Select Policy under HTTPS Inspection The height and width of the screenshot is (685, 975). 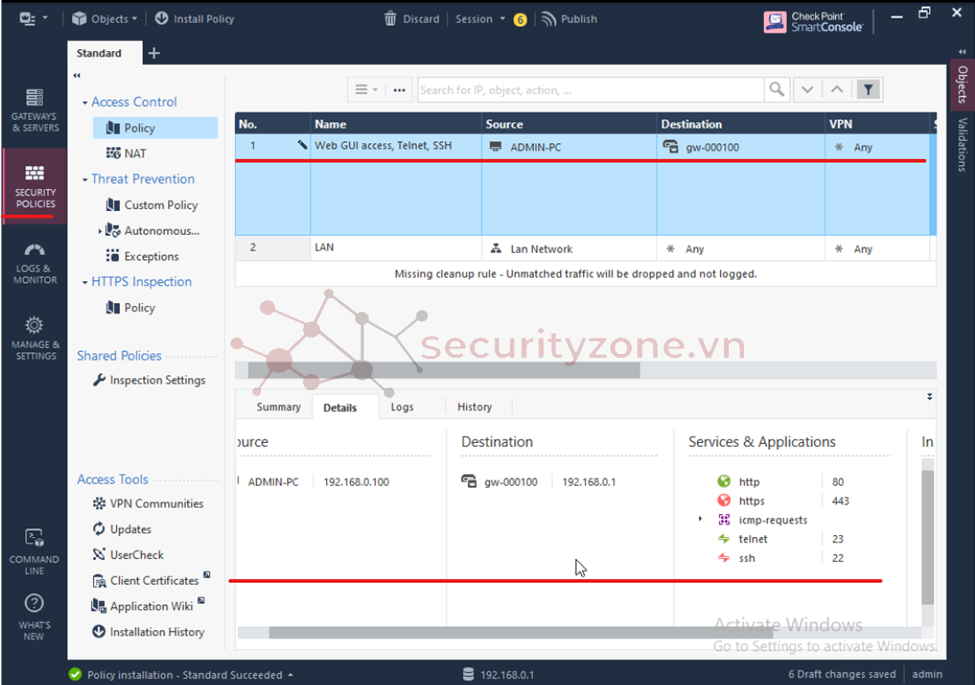click(131, 308)
